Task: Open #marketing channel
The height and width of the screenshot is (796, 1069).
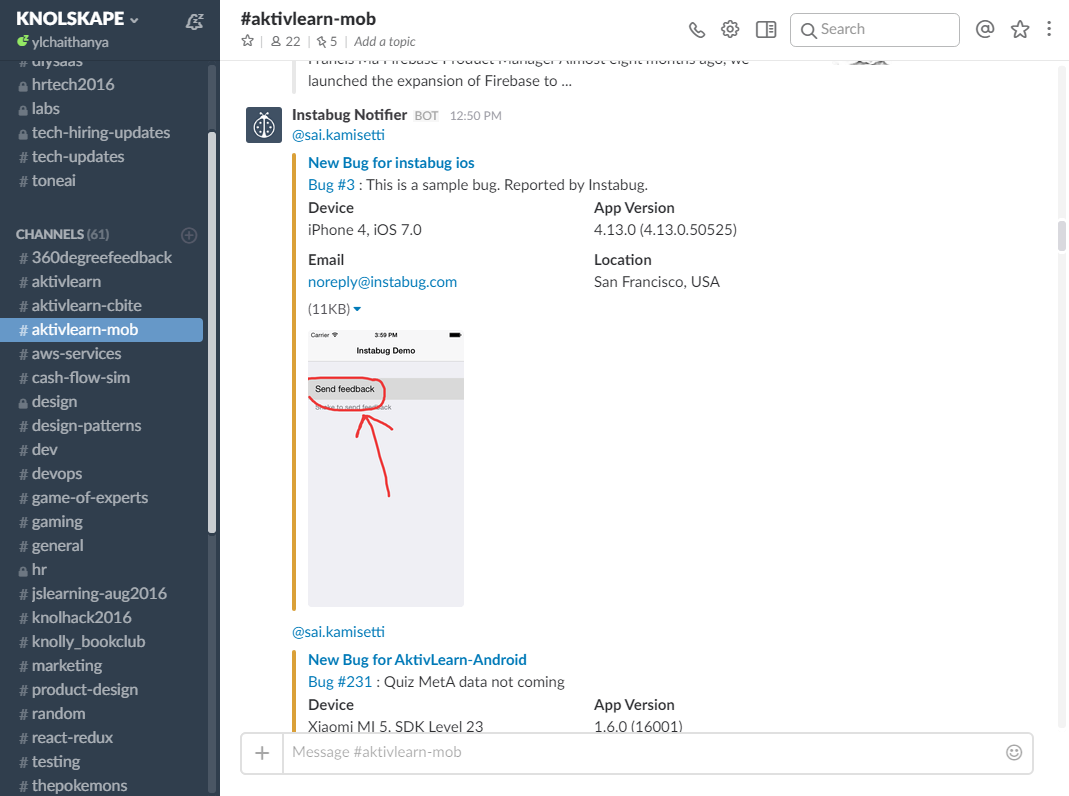Action: (x=102, y=665)
